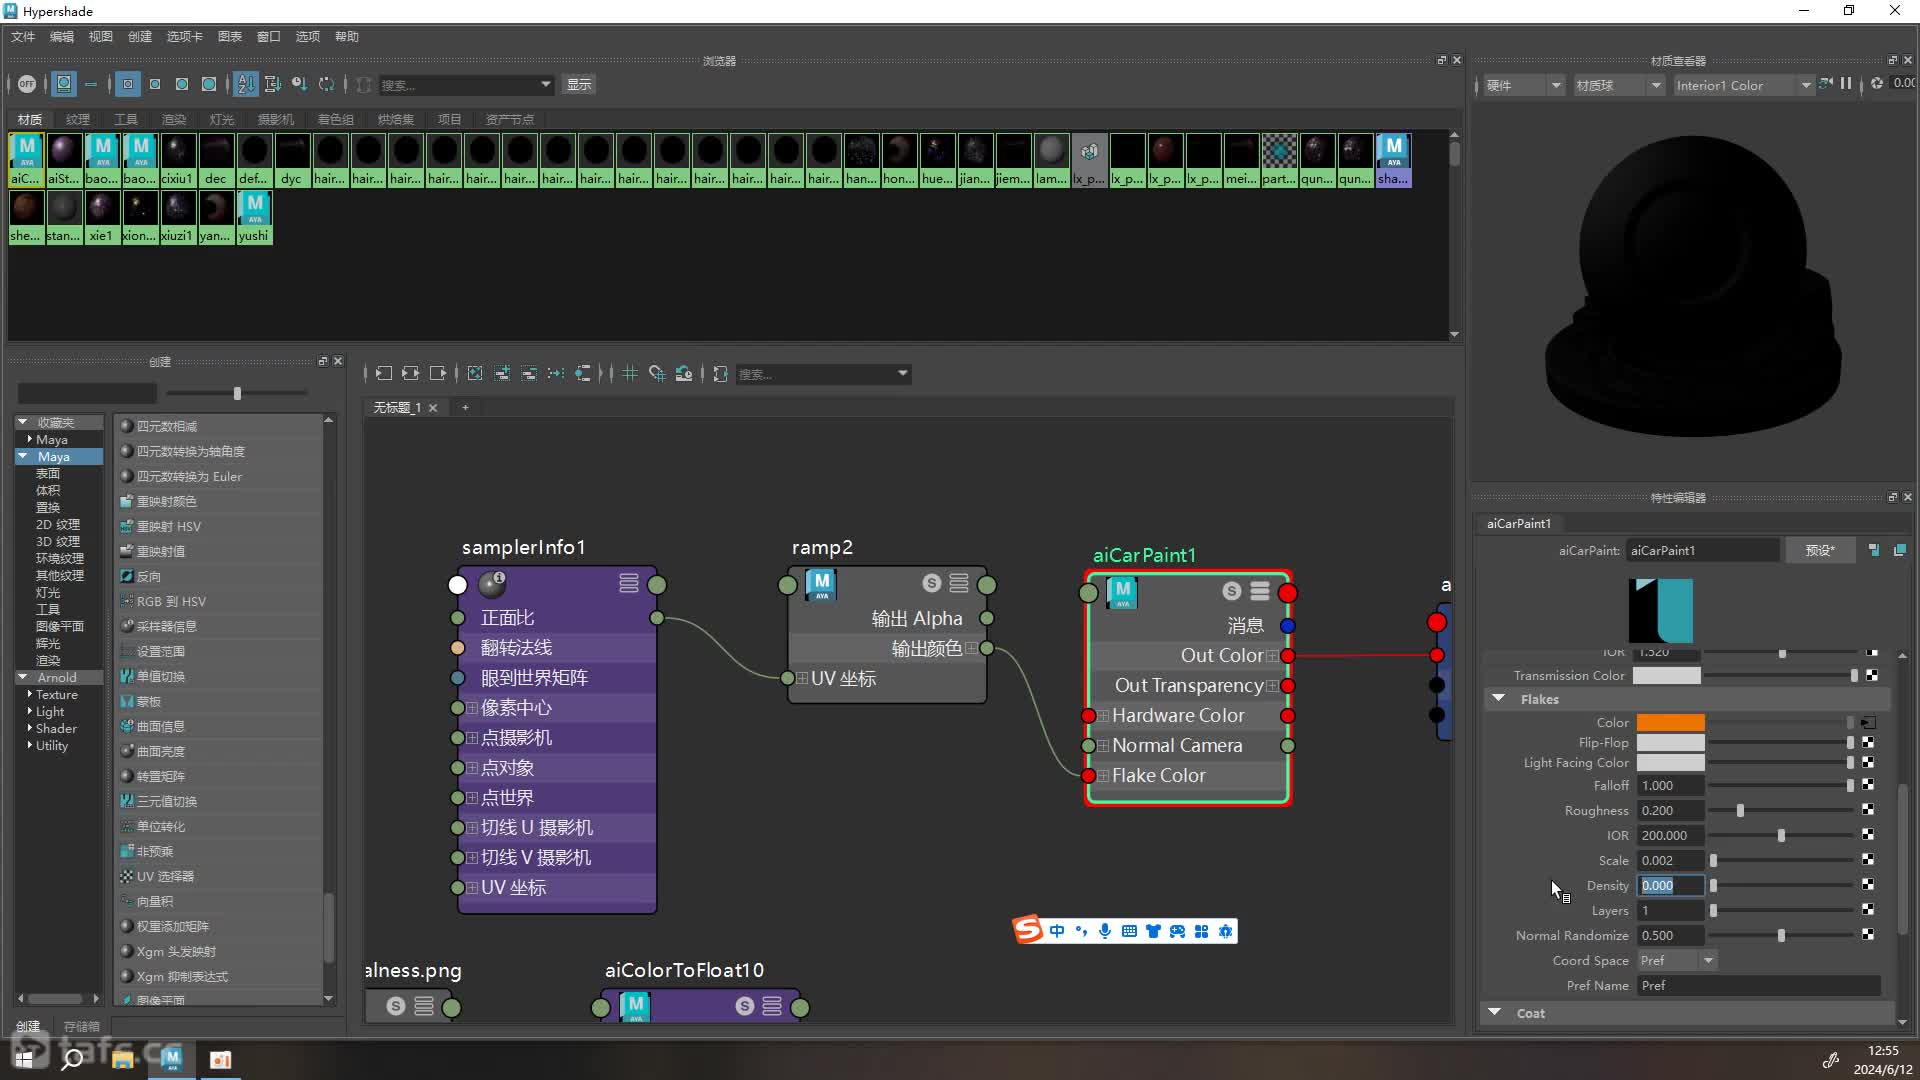Toggle grid snapping magnet icon
1920x1080 pixels.
pyautogui.click(x=657, y=374)
